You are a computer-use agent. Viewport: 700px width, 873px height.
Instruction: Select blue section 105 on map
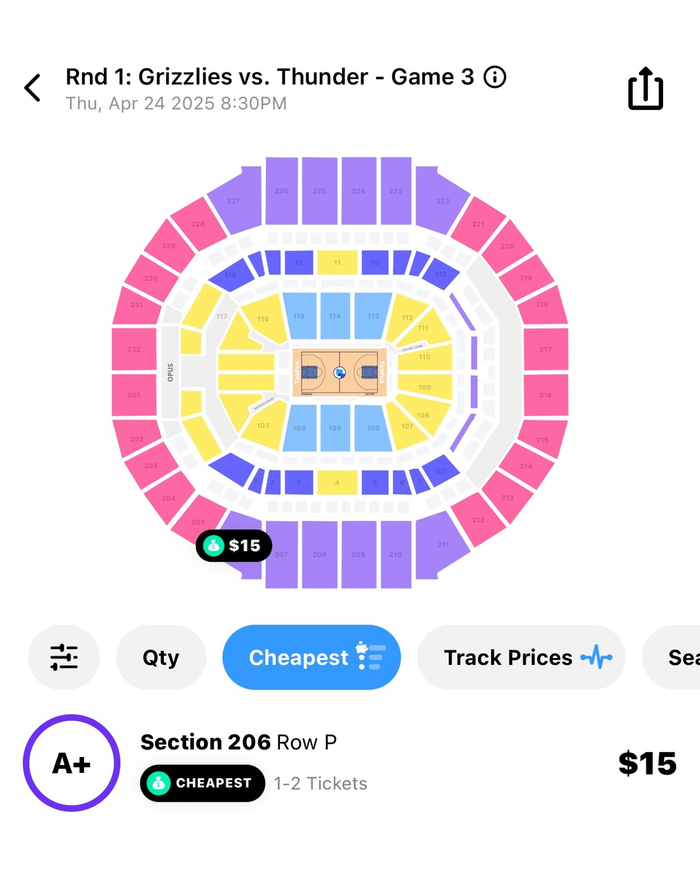pos(335,428)
